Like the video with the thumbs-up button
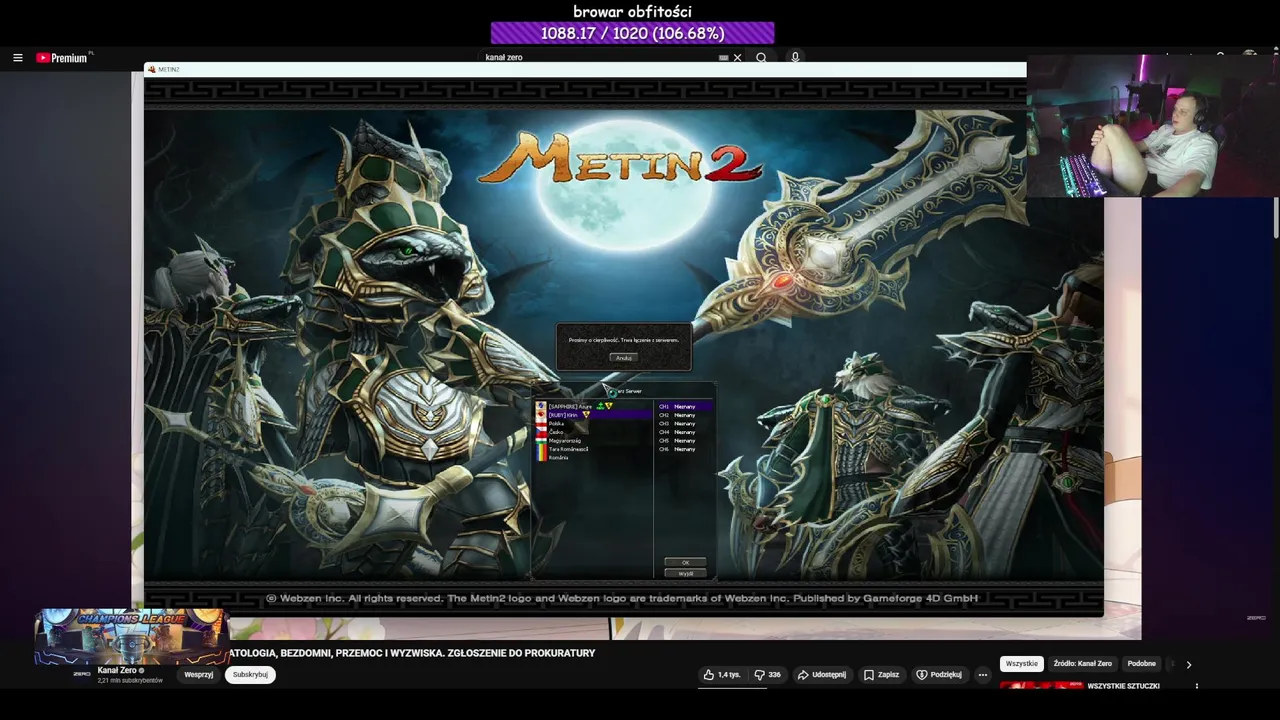Image resolution: width=1280 pixels, height=720 pixels. tap(721, 675)
